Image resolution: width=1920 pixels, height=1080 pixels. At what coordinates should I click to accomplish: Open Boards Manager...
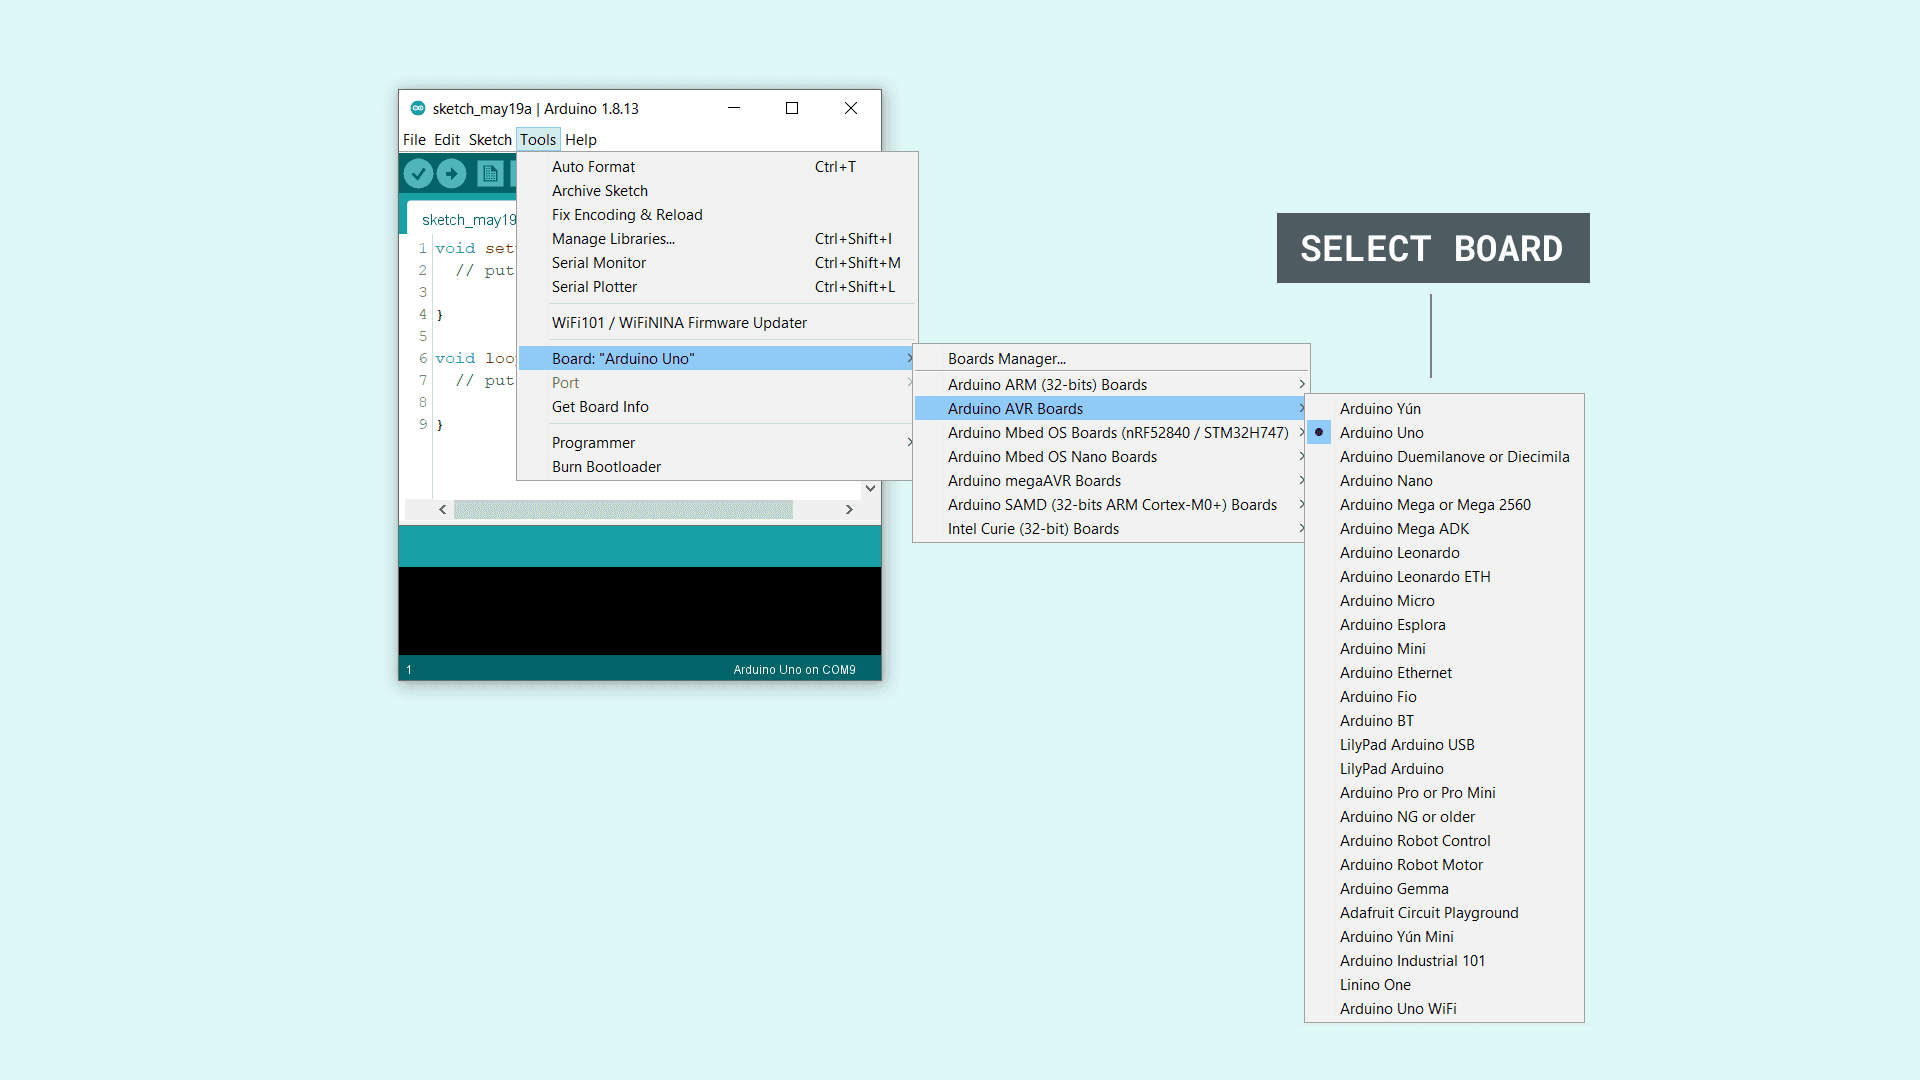click(x=1007, y=359)
